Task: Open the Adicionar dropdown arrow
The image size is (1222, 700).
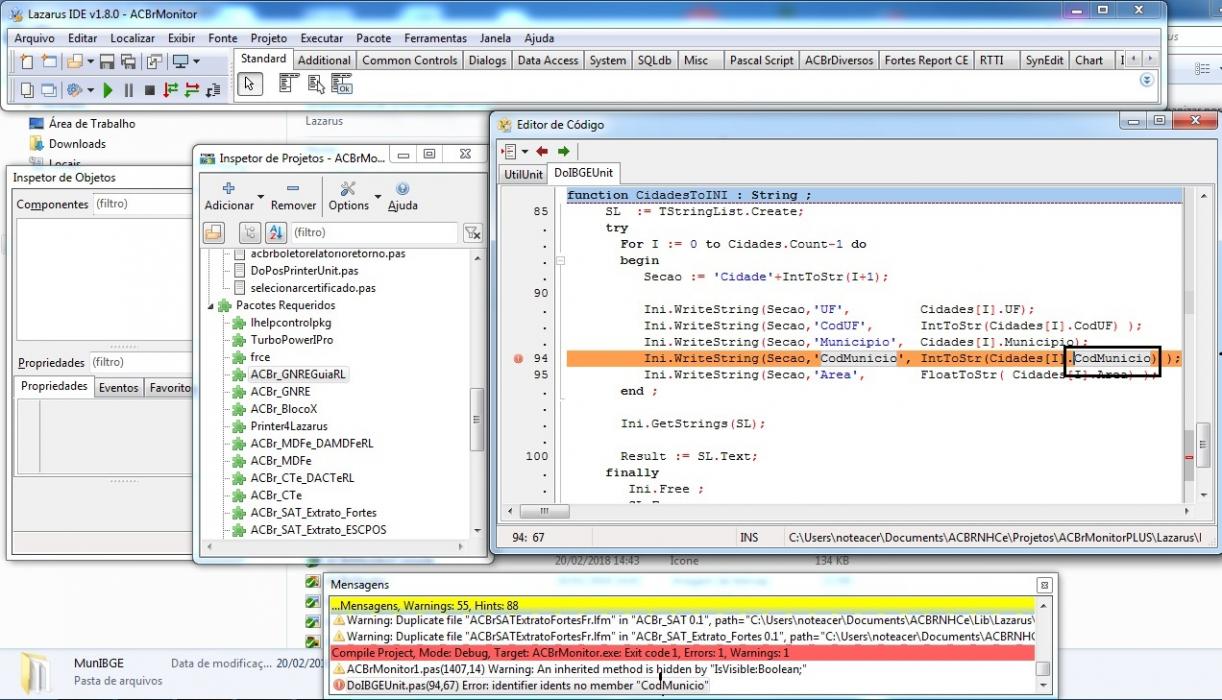Action: pos(261,196)
